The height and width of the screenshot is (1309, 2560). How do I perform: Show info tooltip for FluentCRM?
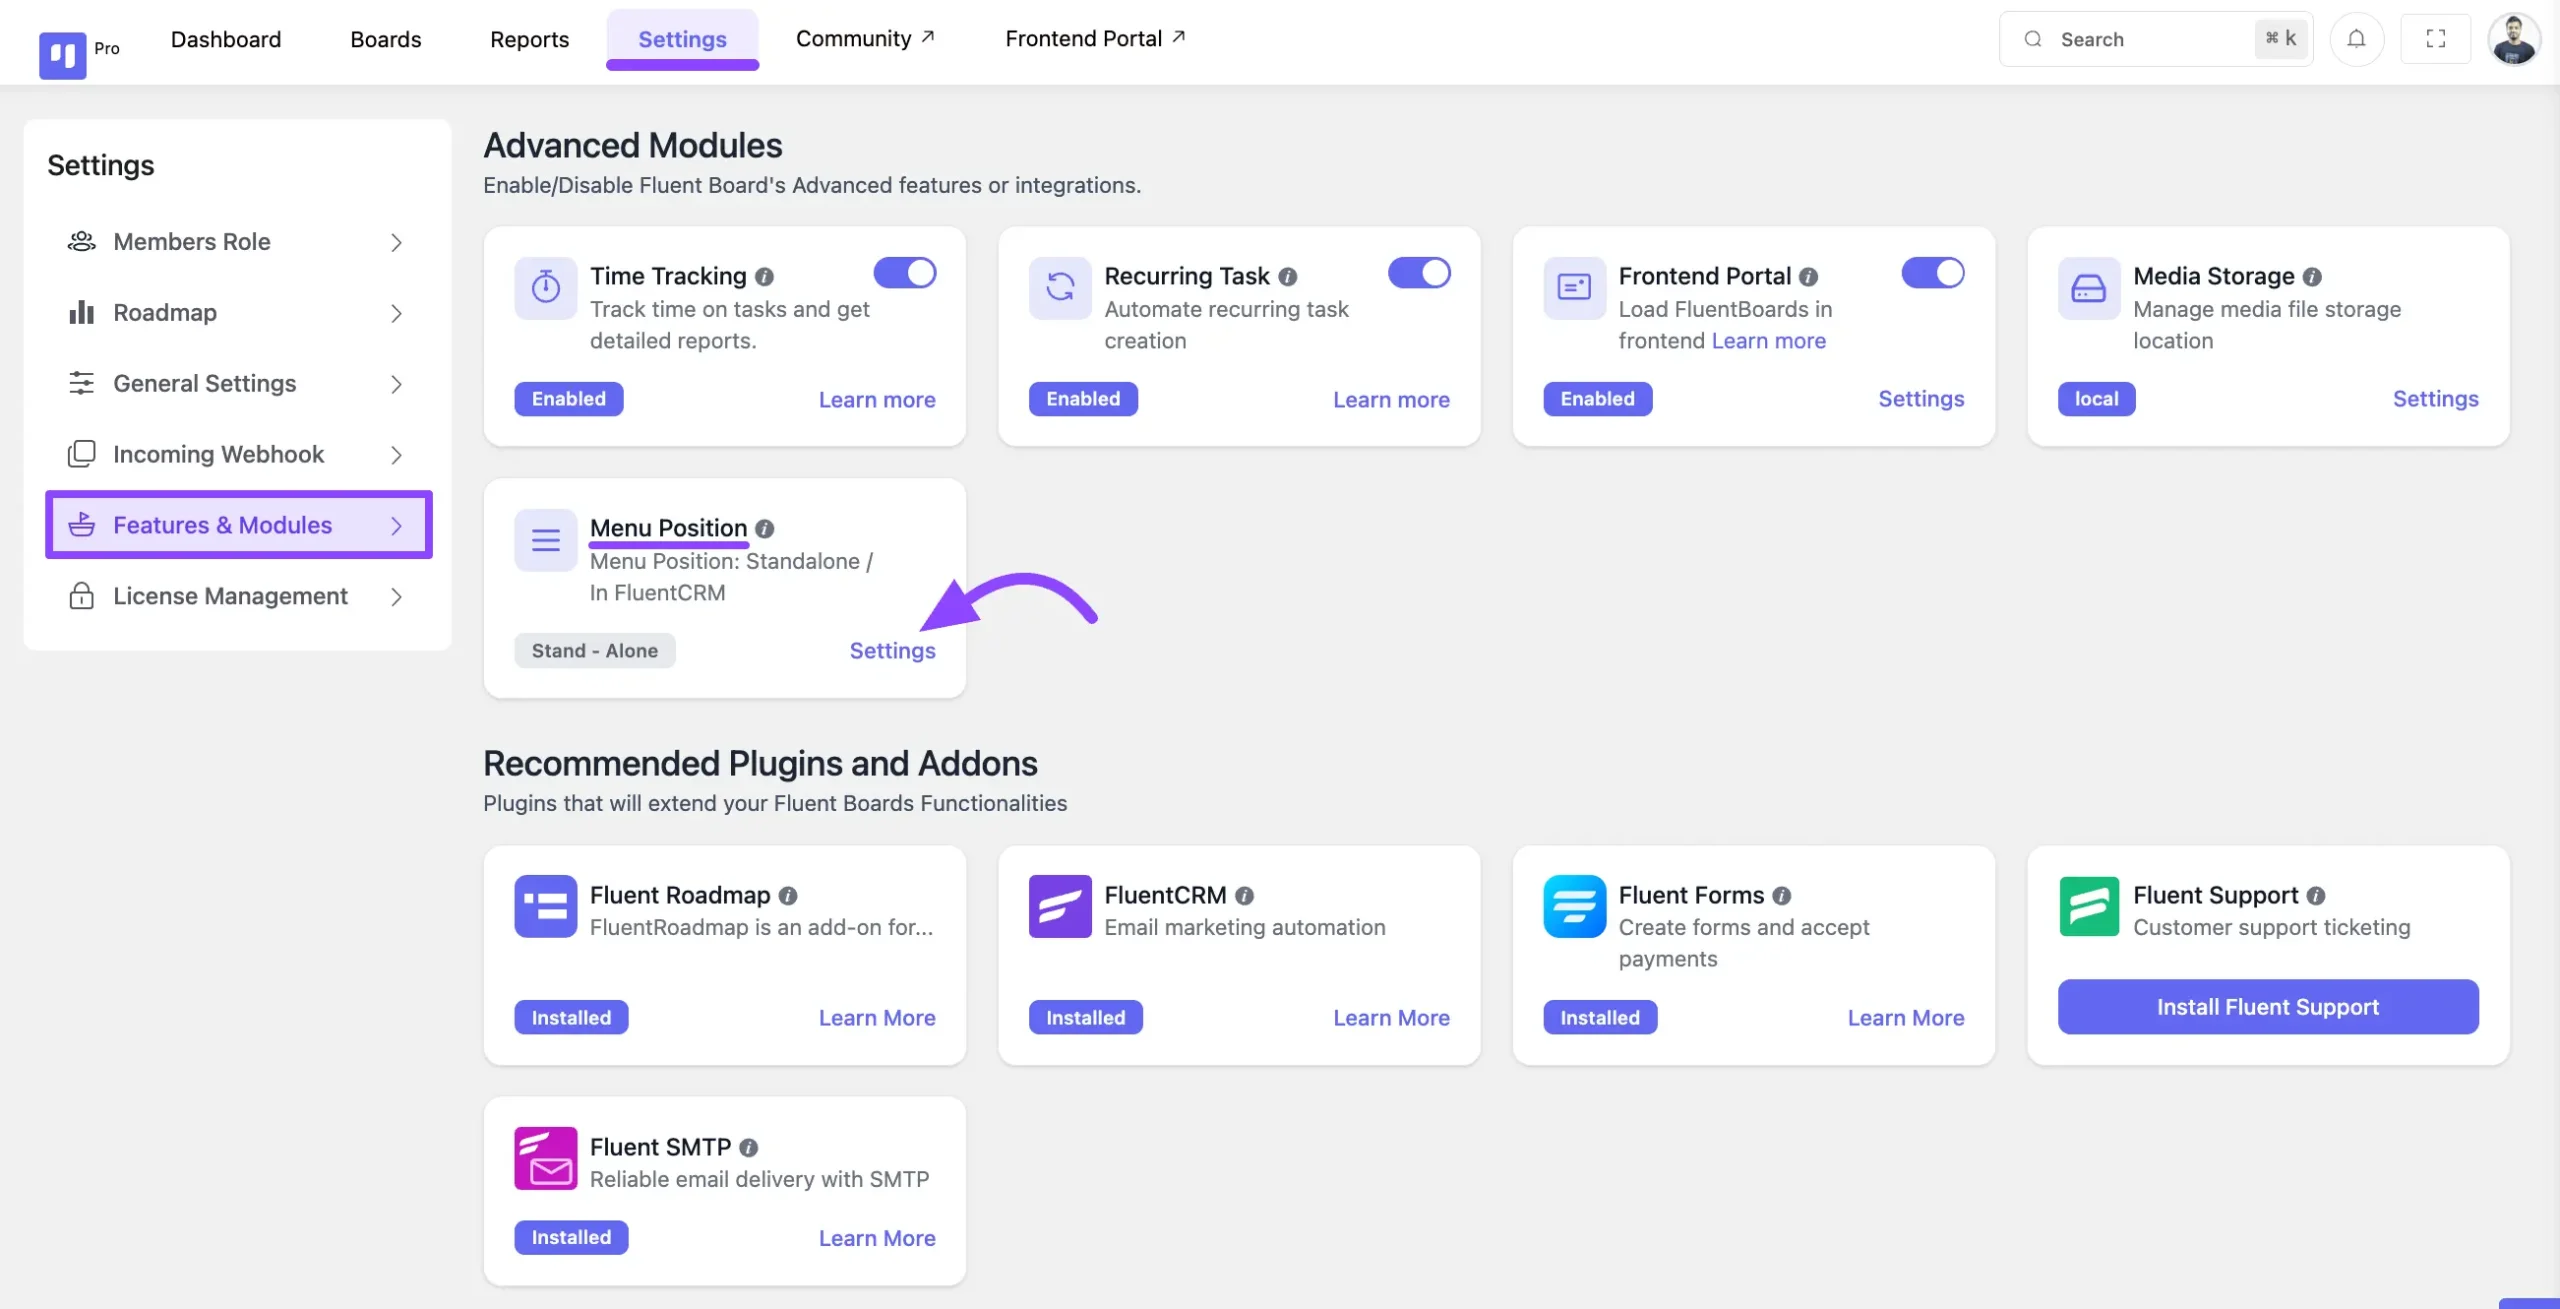pyautogui.click(x=1244, y=896)
